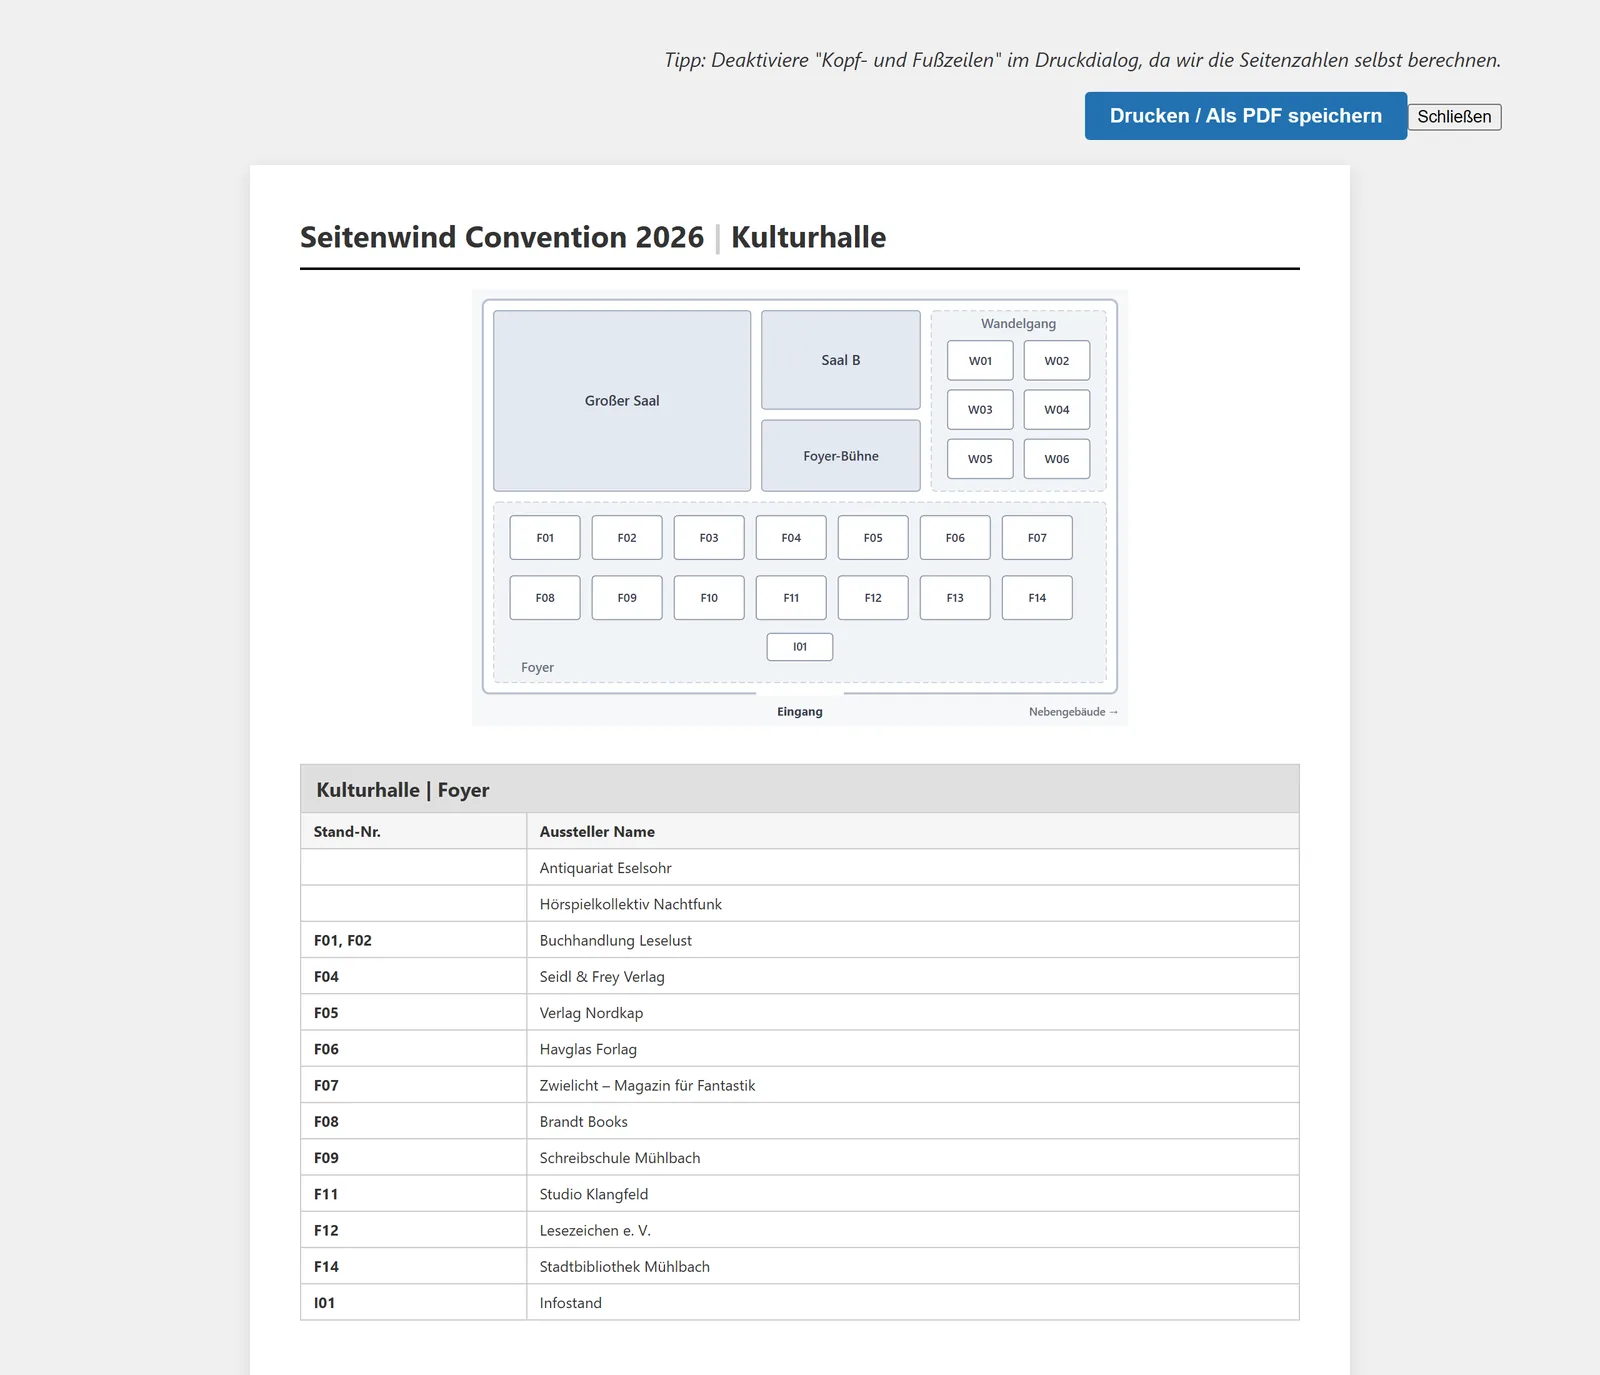Click the Nebengebäude arrow label
The width and height of the screenshot is (1600, 1375).
click(1073, 712)
